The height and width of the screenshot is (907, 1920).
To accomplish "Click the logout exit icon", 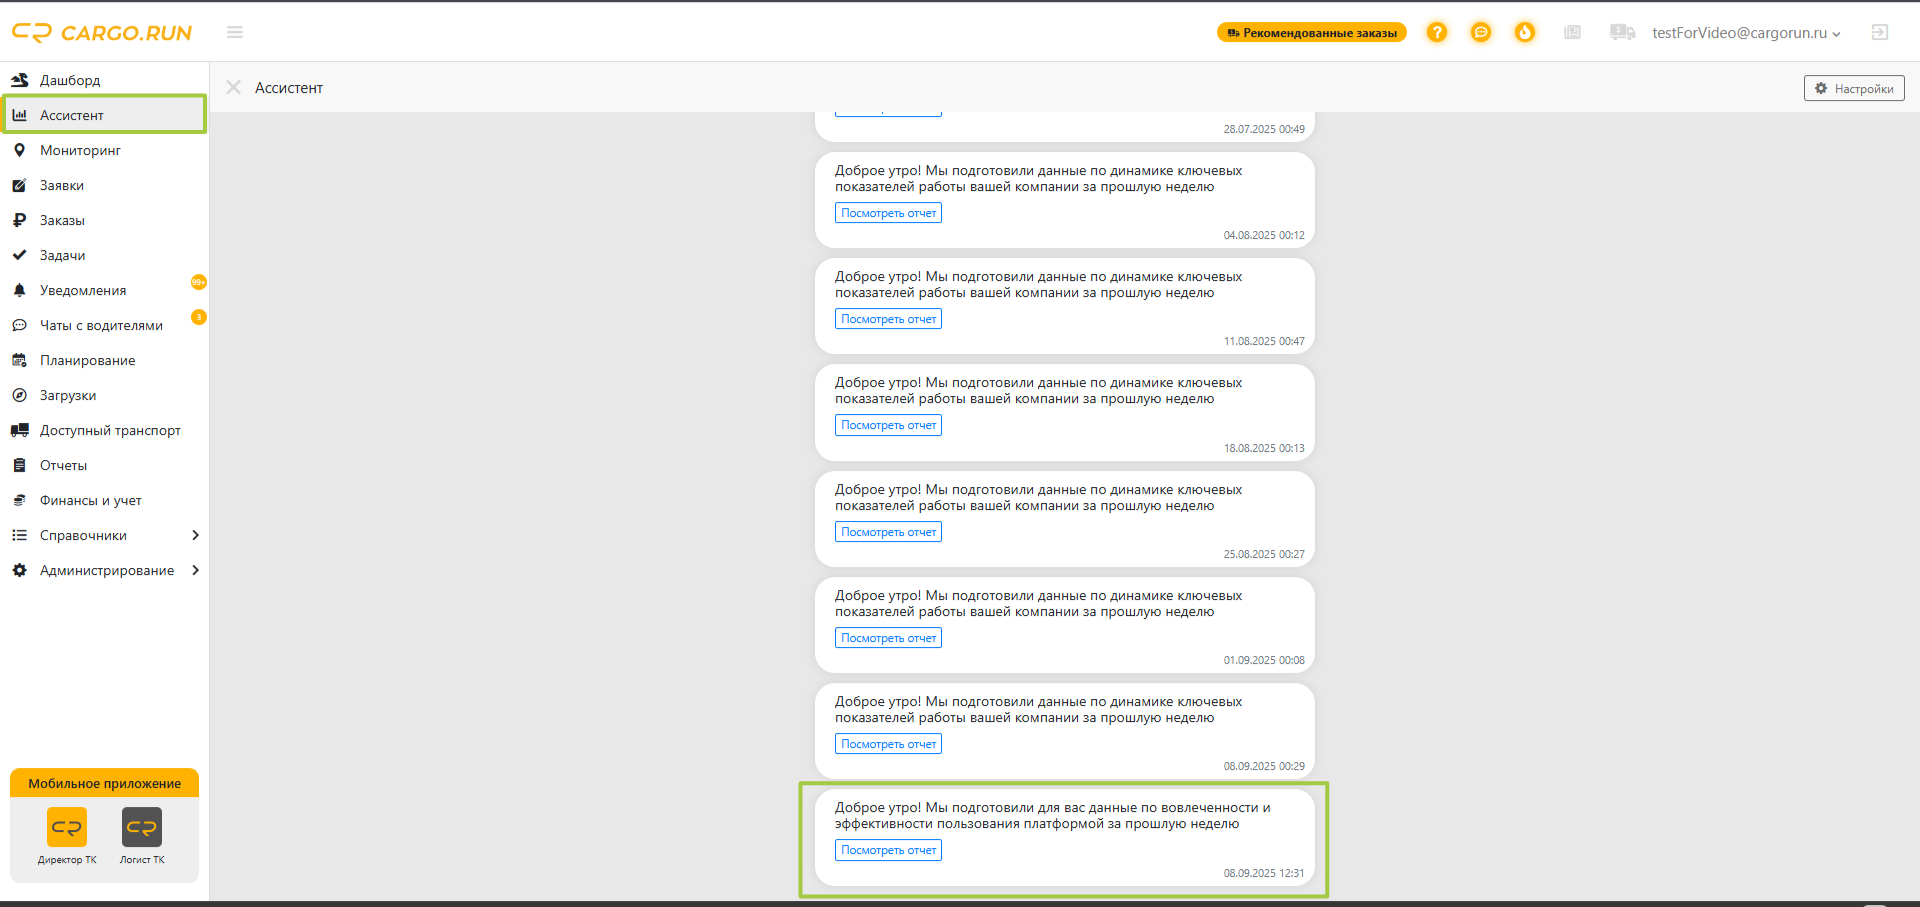I will pos(1880,32).
